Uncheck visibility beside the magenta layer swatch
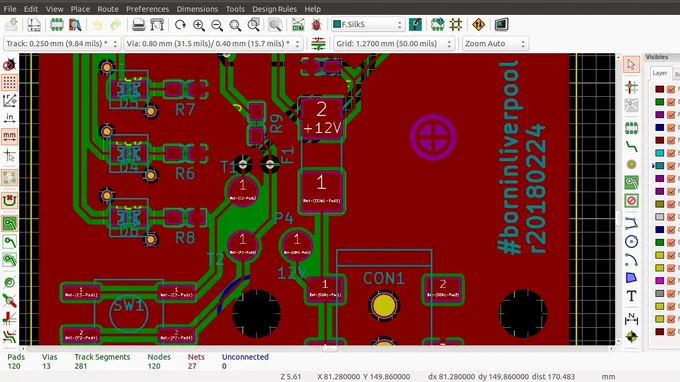Image resolution: width=680 pixels, height=382 pixels. click(x=671, y=281)
